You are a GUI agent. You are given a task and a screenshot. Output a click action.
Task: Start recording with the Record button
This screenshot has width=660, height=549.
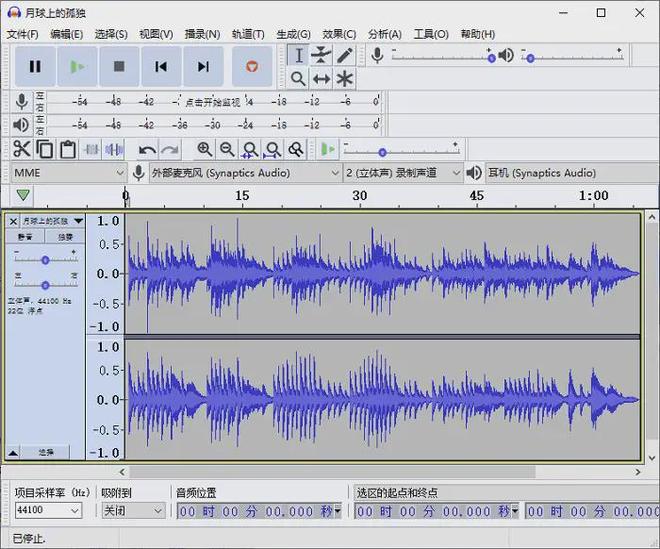251,66
